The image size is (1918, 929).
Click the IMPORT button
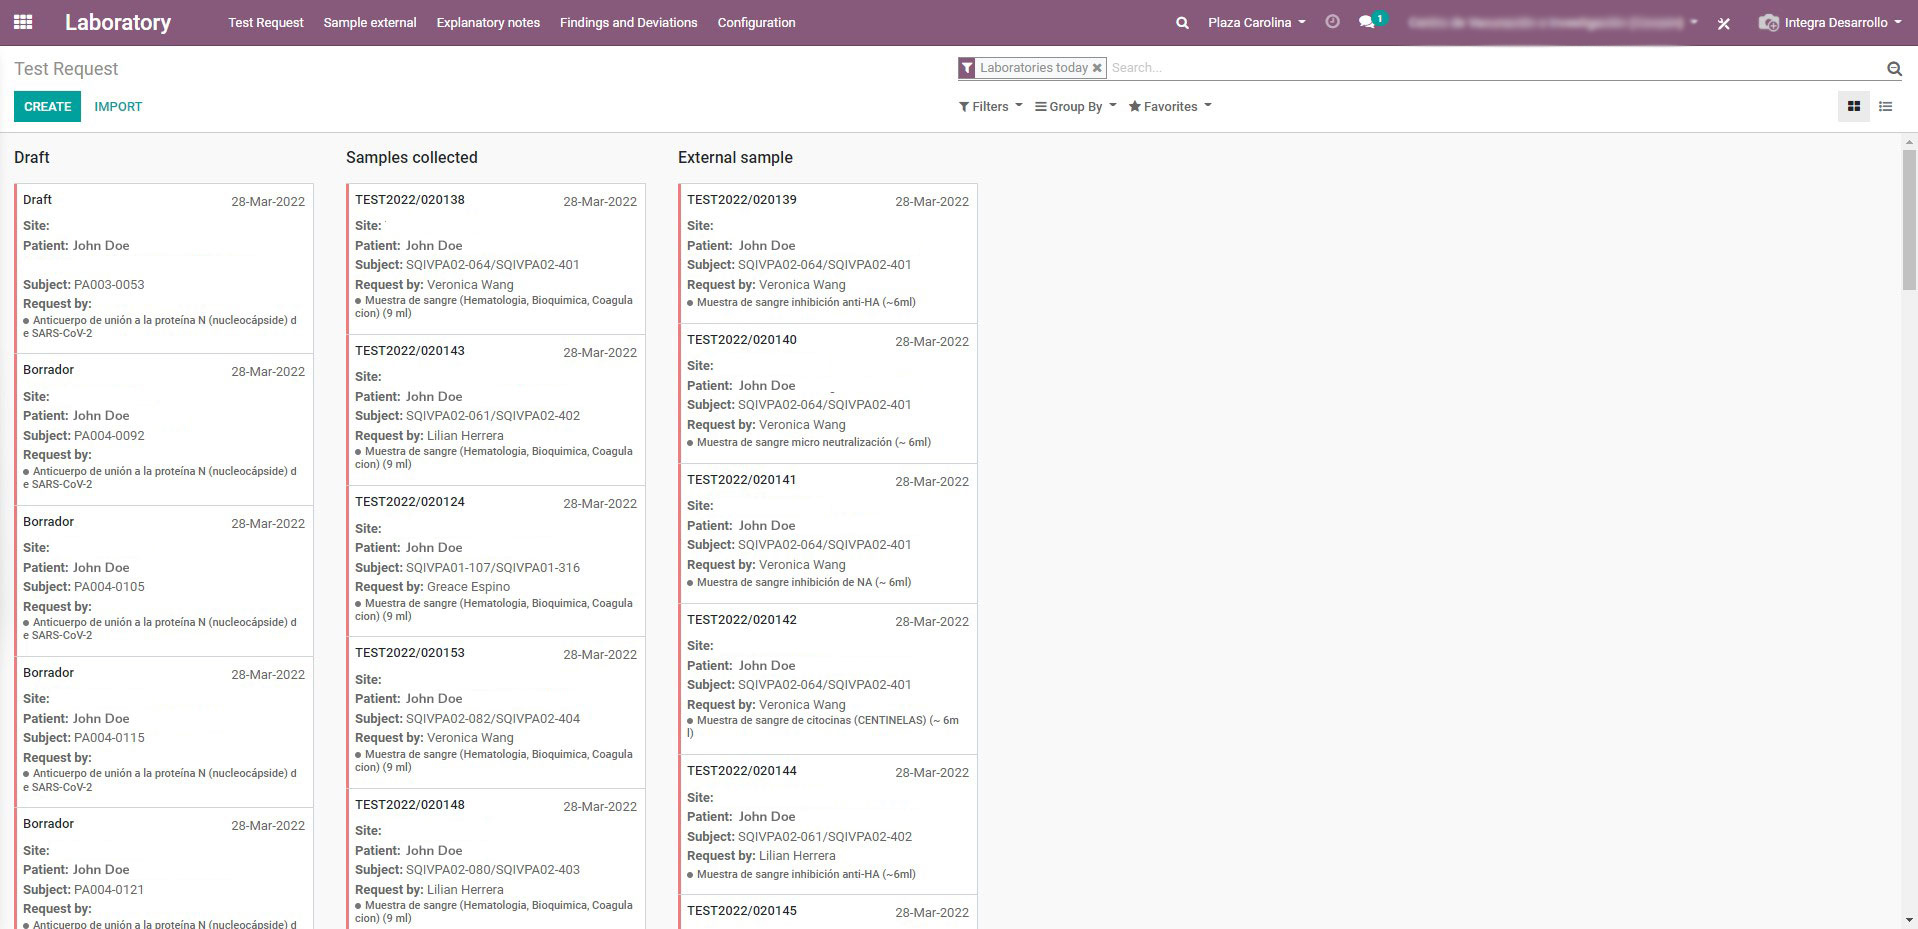click(x=118, y=106)
